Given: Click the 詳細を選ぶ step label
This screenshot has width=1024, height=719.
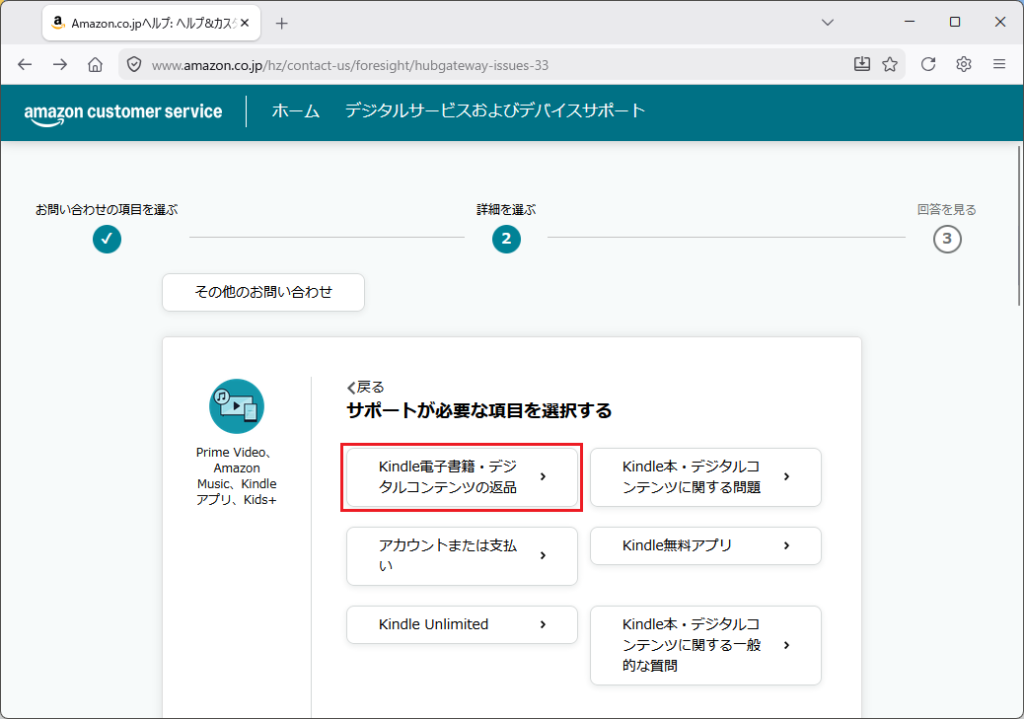Looking at the screenshot, I should (x=506, y=210).
